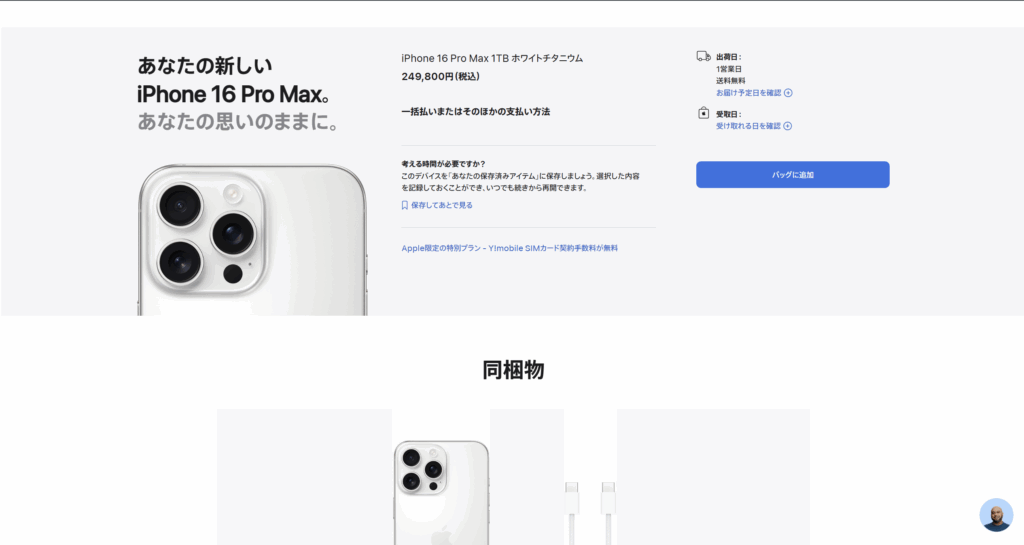
Task: Expand details with plus icon after 受け取れる日を確認
Action: [788, 126]
